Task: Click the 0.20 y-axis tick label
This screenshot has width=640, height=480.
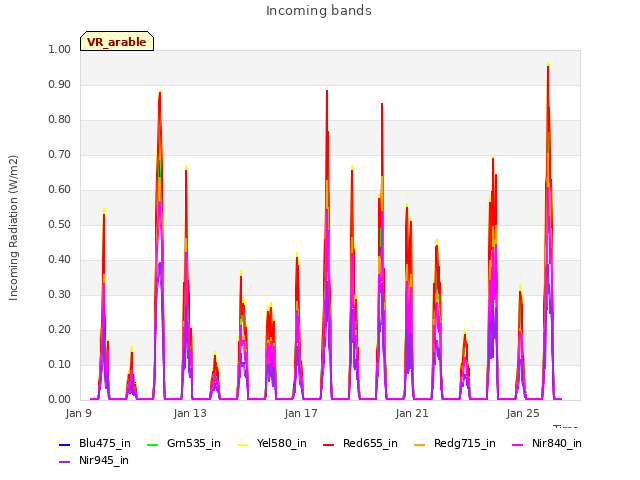Action: pos(60,330)
